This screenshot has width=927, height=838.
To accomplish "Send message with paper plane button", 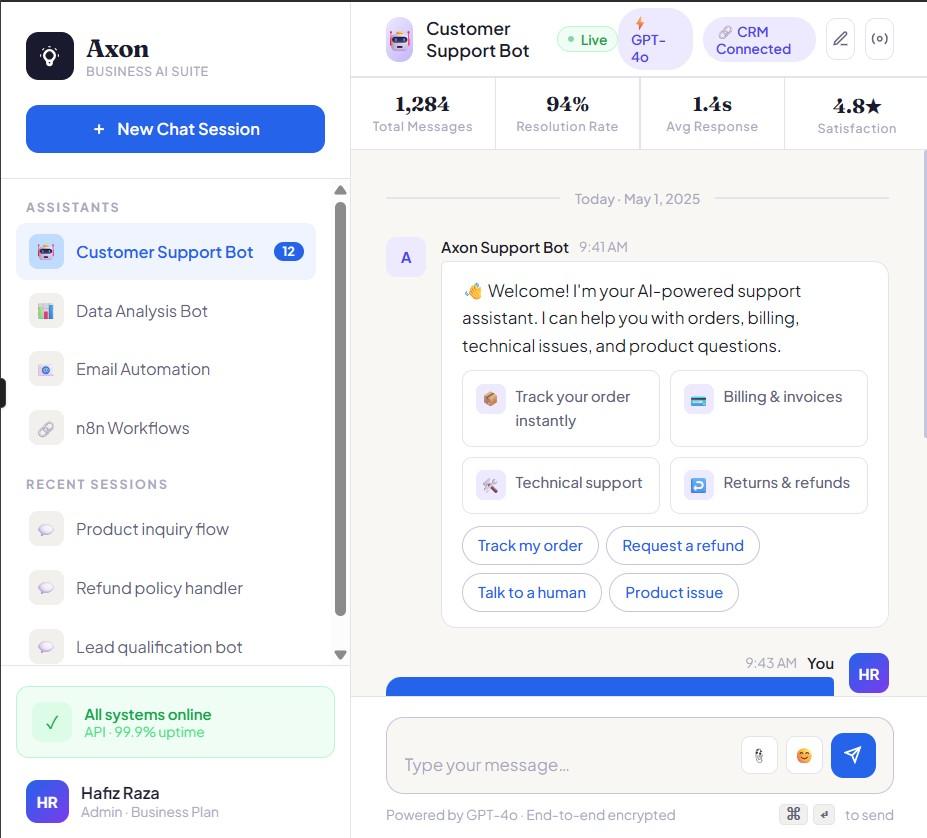I will tap(853, 755).
